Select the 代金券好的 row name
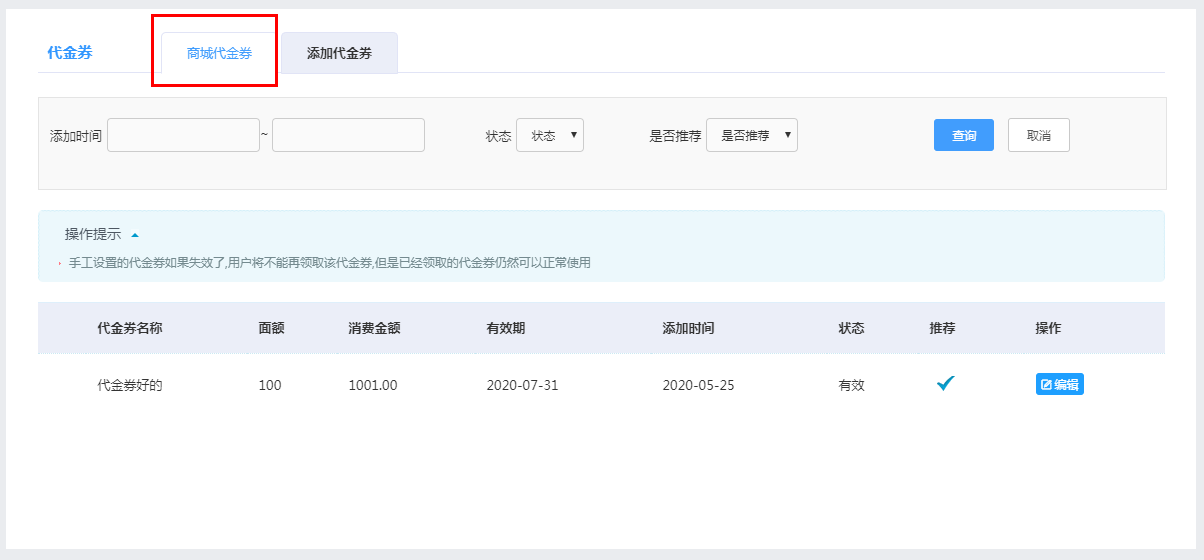Image resolution: width=1204 pixels, height=560 pixels. [x=130, y=385]
